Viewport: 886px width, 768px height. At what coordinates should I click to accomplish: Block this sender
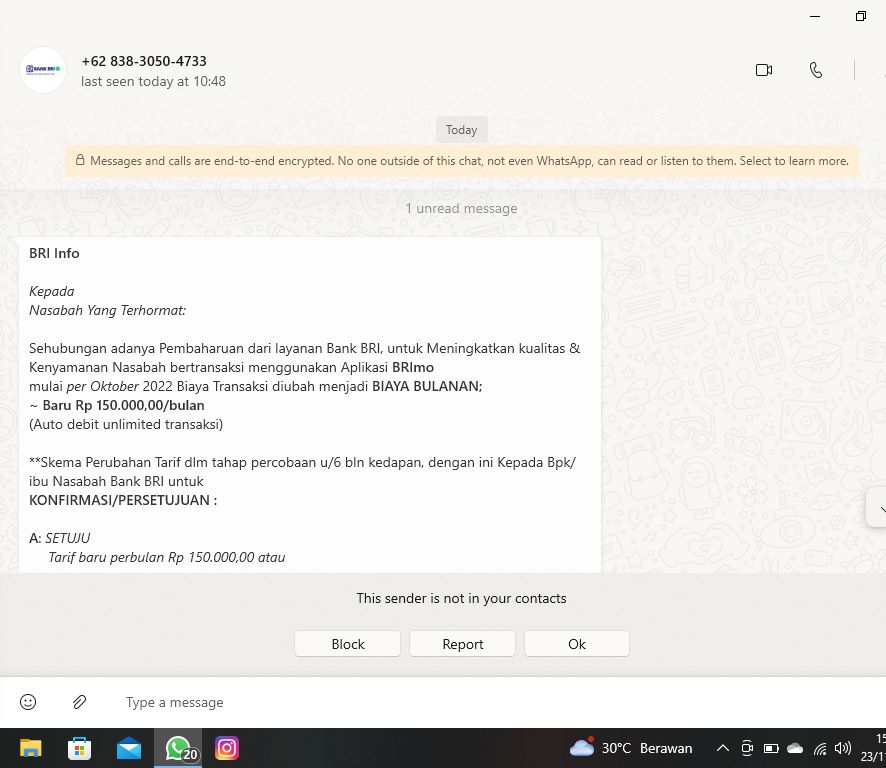coord(348,644)
